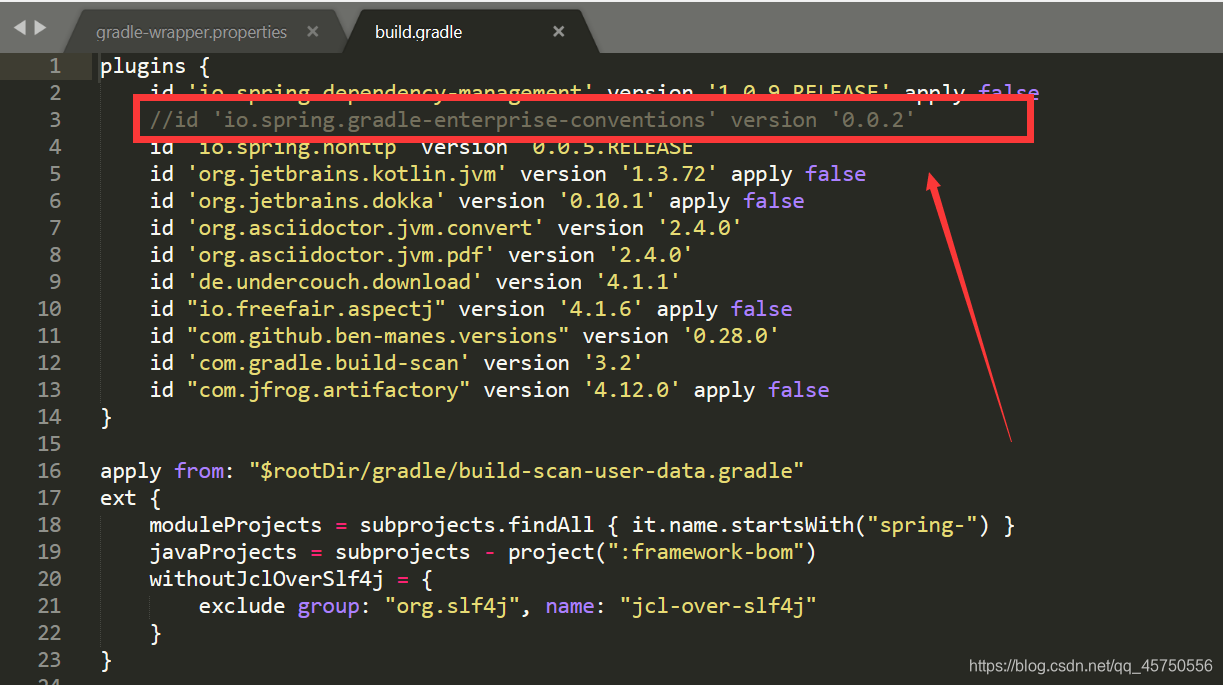
Task: Click the "org.slf4j" string literal
Action: click(452, 606)
